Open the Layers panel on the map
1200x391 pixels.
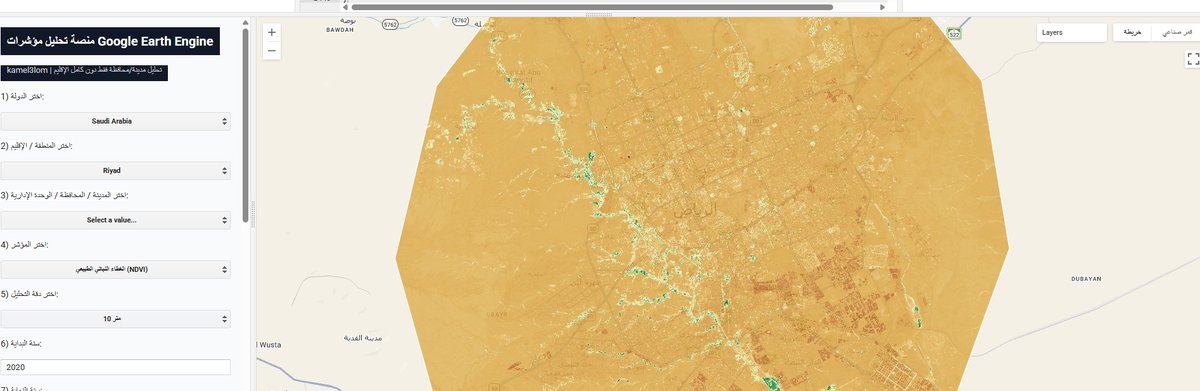click(x=1071, y=32)
